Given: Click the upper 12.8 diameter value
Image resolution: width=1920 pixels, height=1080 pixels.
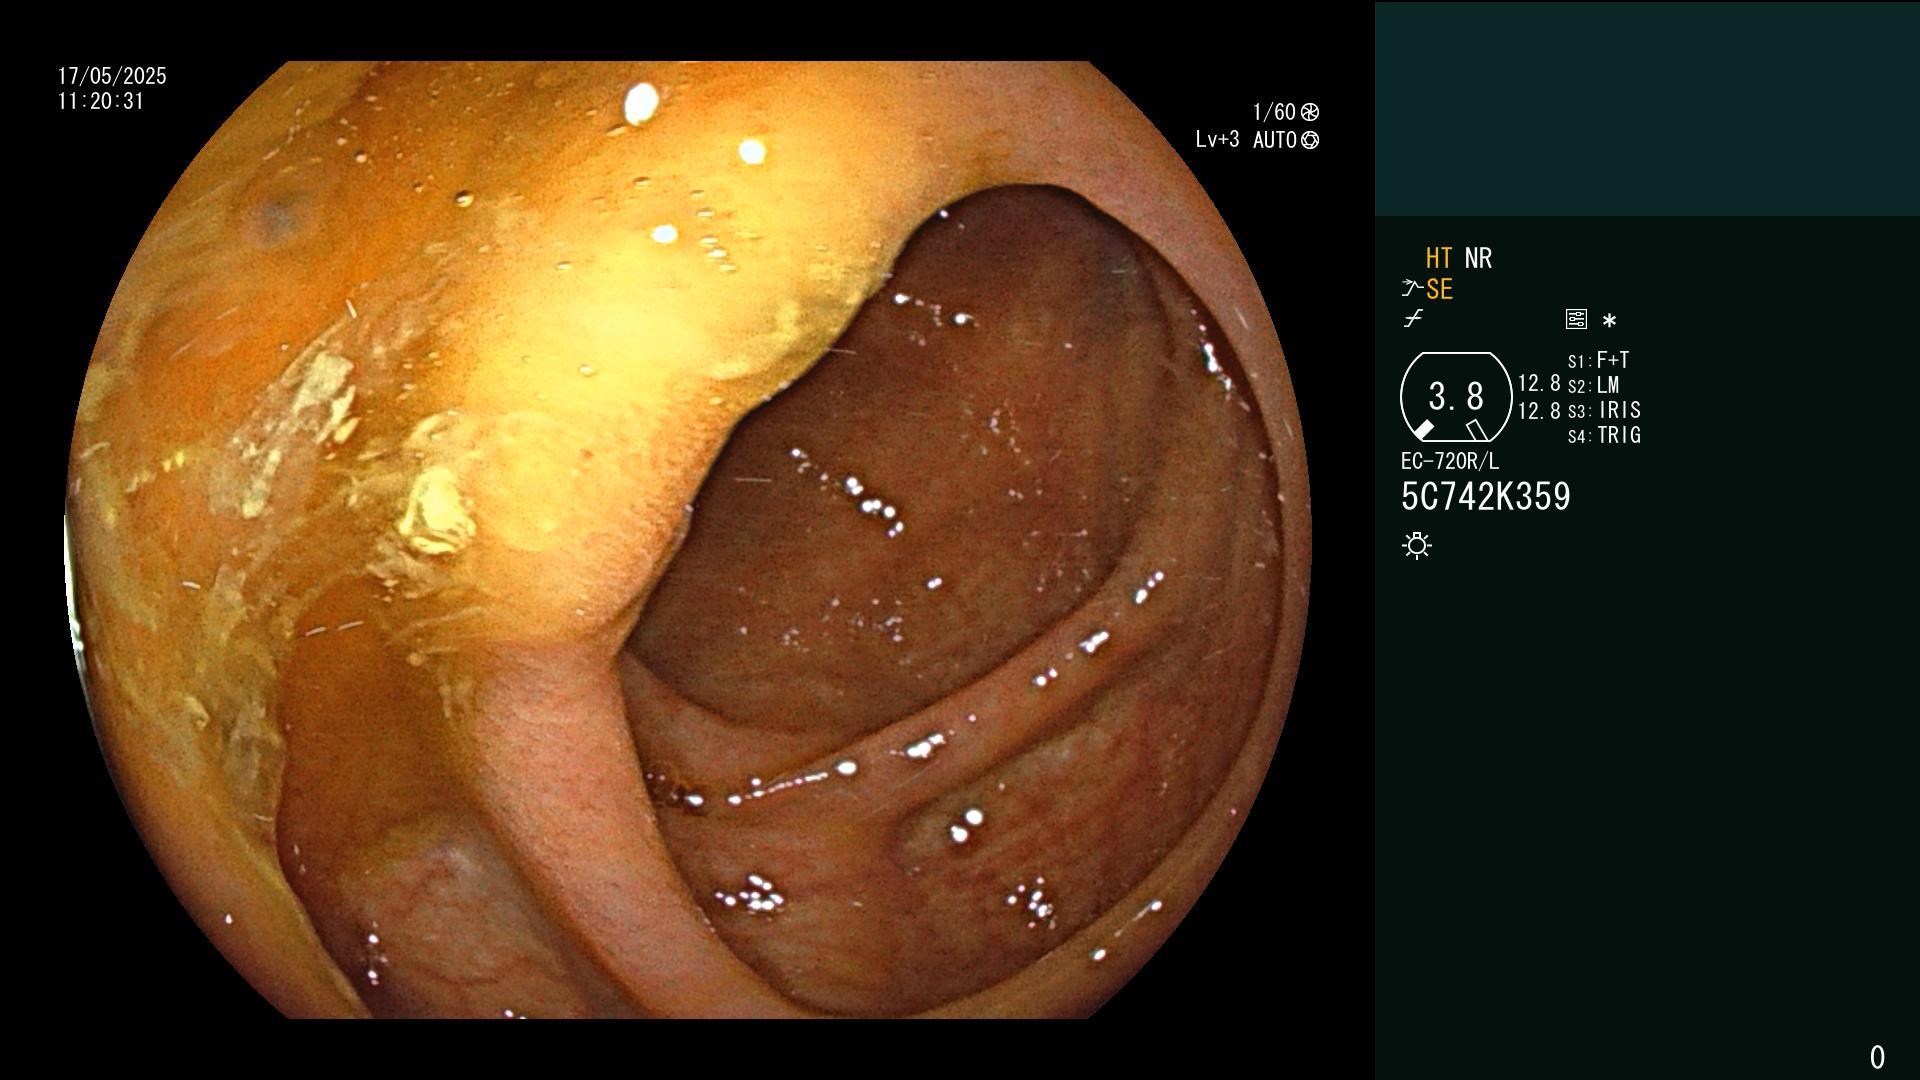Looking at the screenshot, I should tap(1539, 383).
